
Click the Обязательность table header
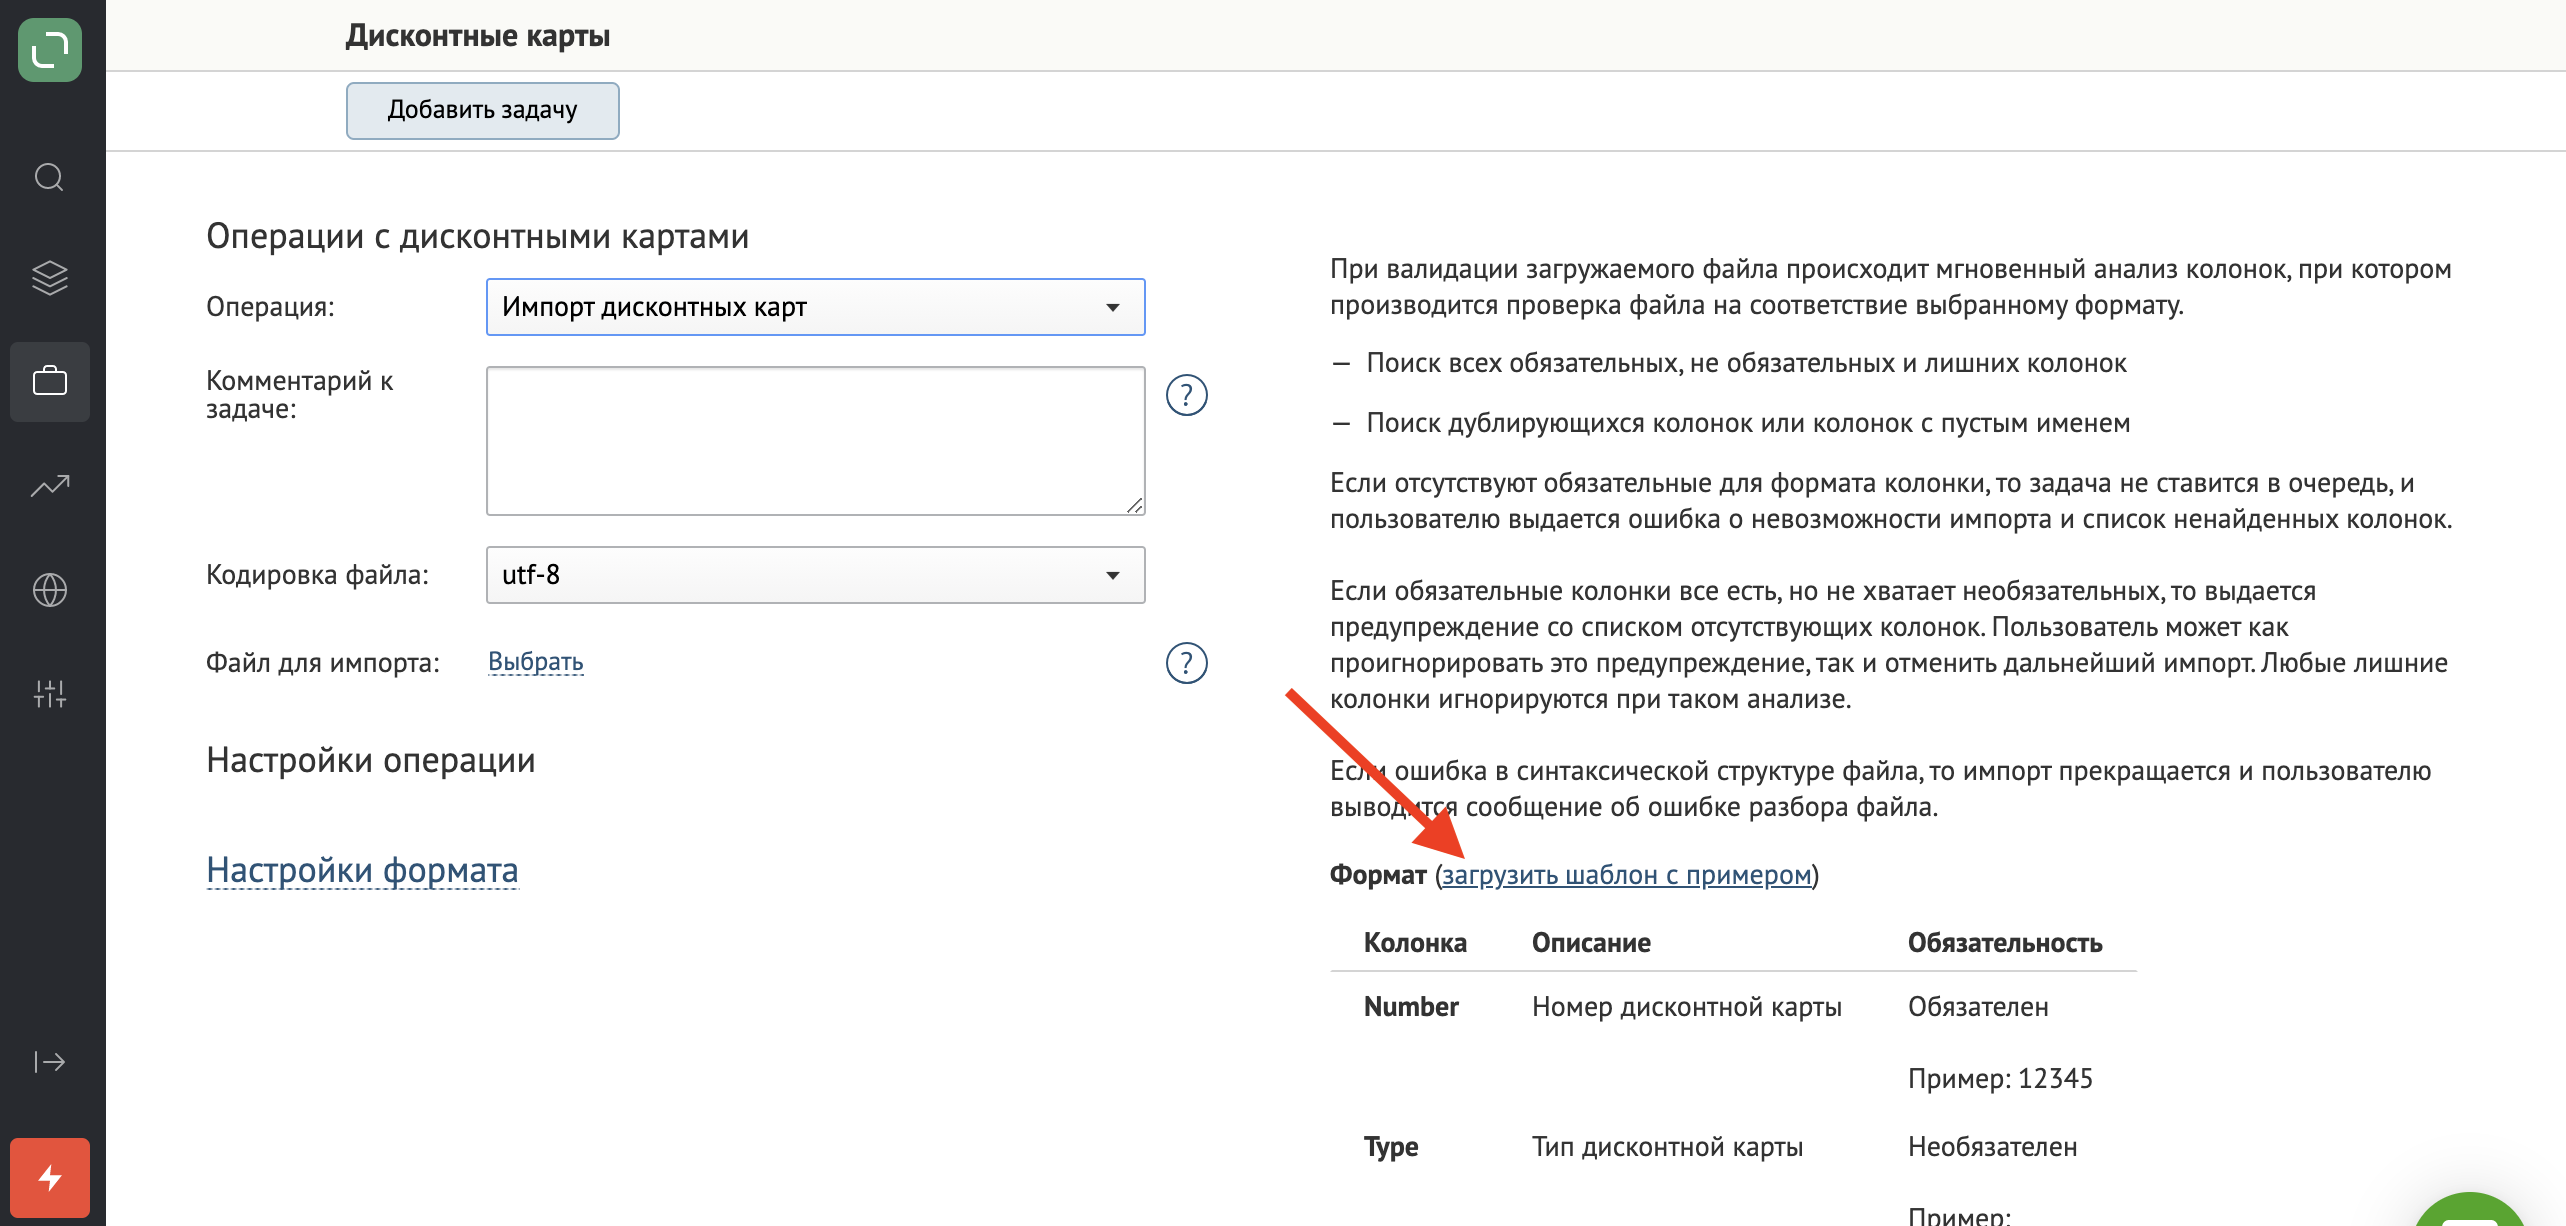[2005, 943]
